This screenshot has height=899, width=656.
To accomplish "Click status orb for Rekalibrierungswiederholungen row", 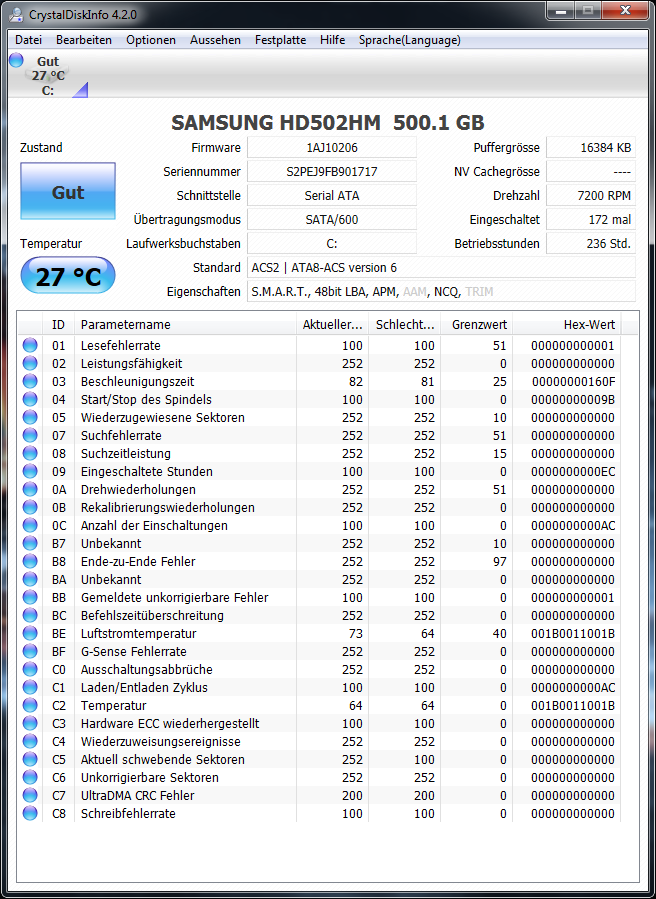I will pyautogui.click(x=30, y=507).
